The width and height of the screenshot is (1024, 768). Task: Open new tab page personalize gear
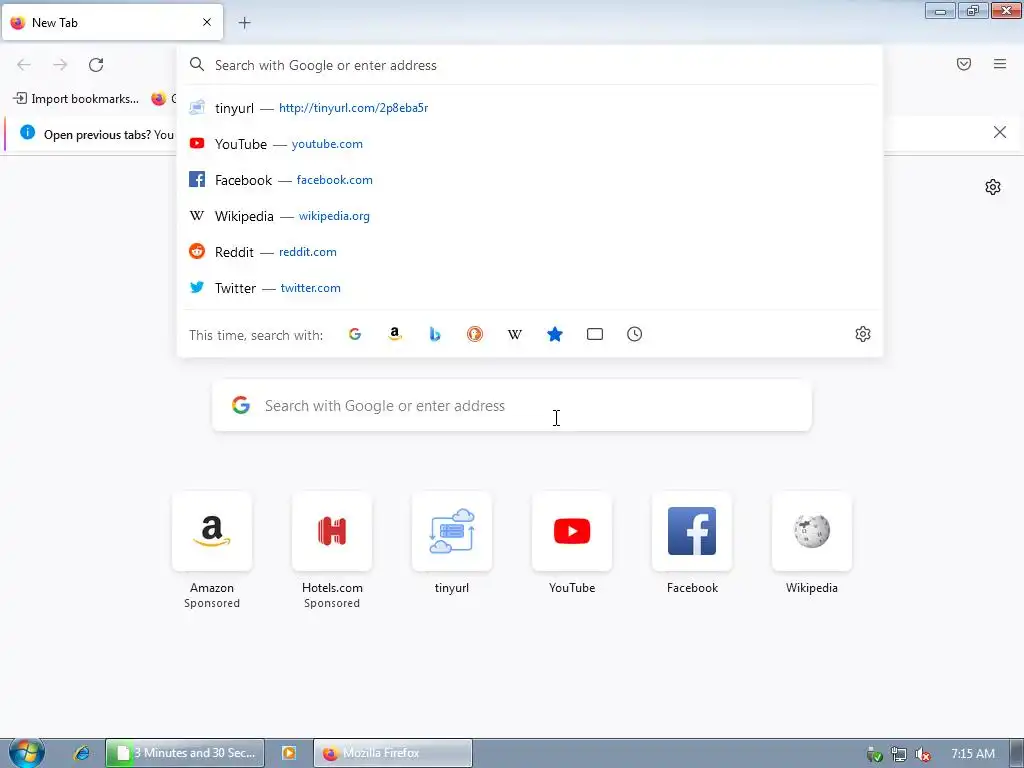coord(993,187)
